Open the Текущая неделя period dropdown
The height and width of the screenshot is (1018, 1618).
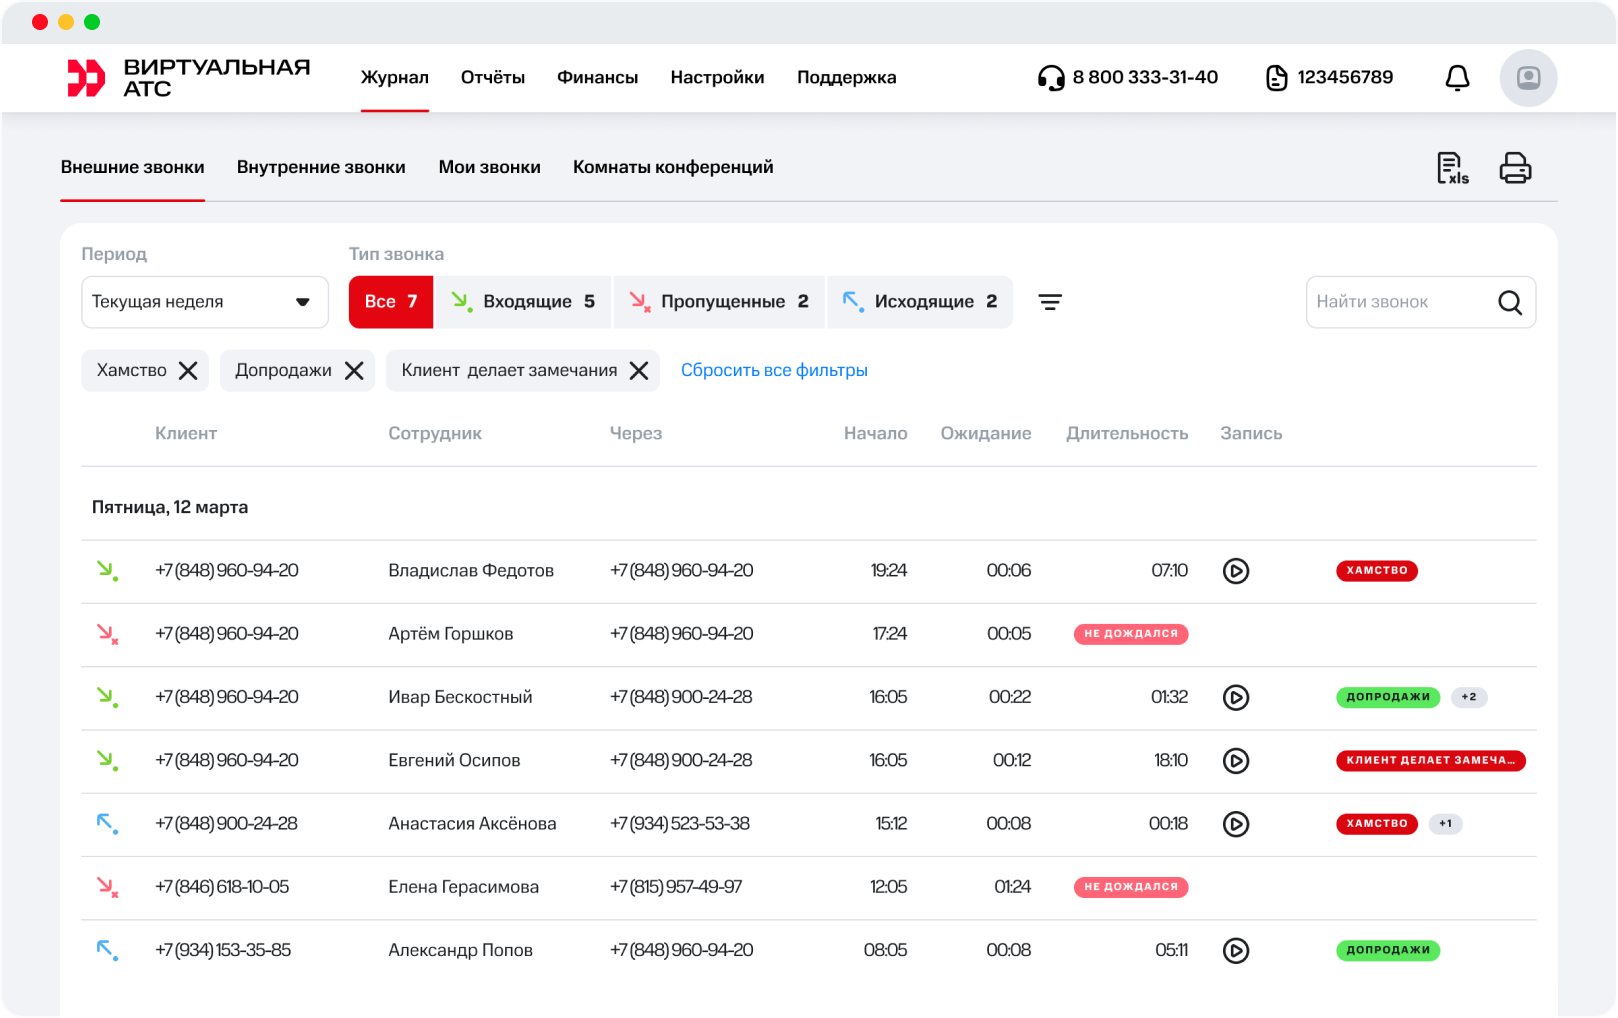pyautogui.click(x=205, y=302)
